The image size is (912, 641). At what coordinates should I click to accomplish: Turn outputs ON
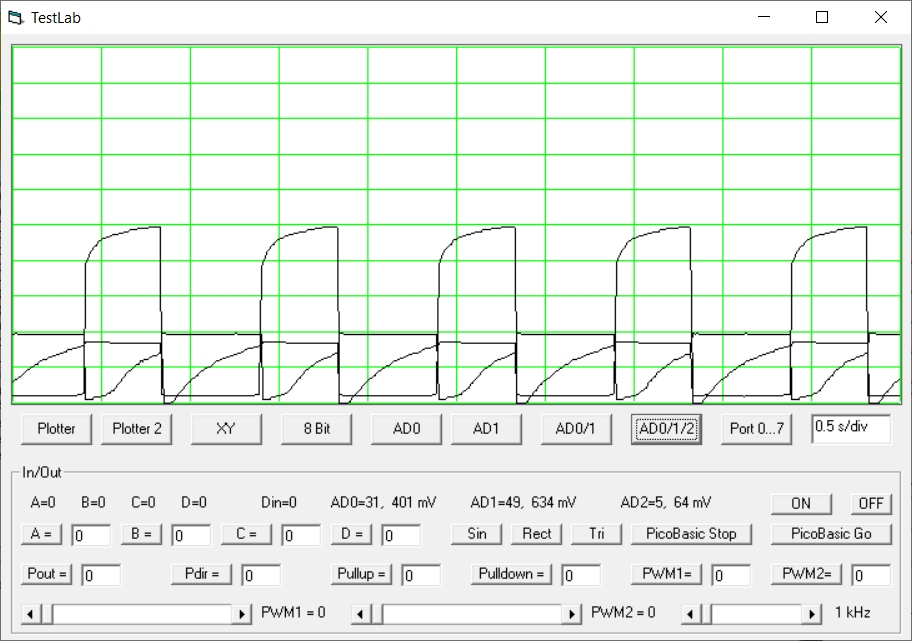pos(800,503)
